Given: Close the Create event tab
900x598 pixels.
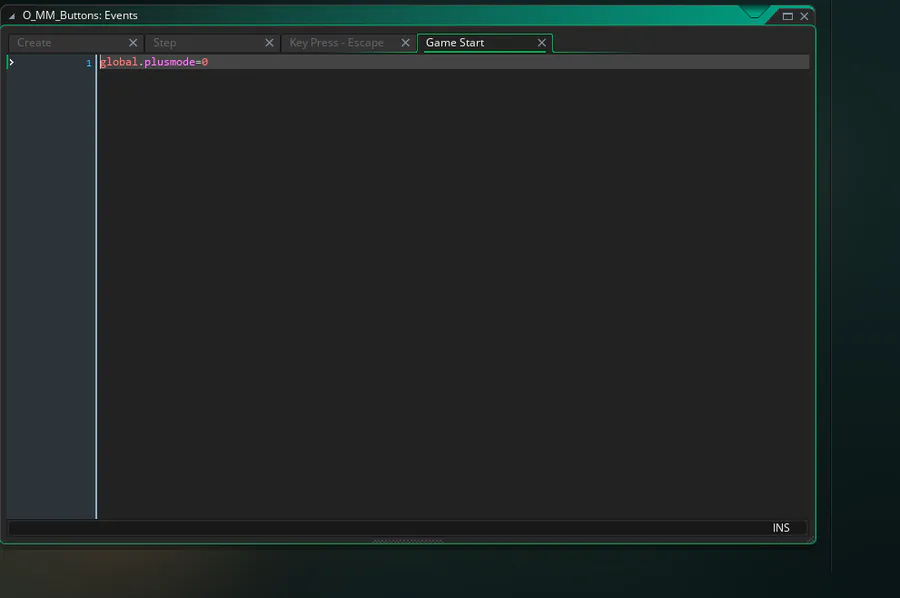Looking at the screenshot, I should click(133, 43).
